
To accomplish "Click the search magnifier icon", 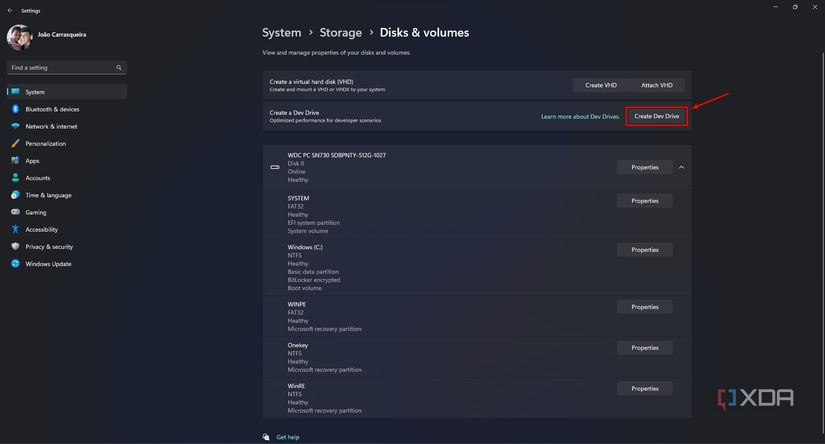I will pos(119,68).
